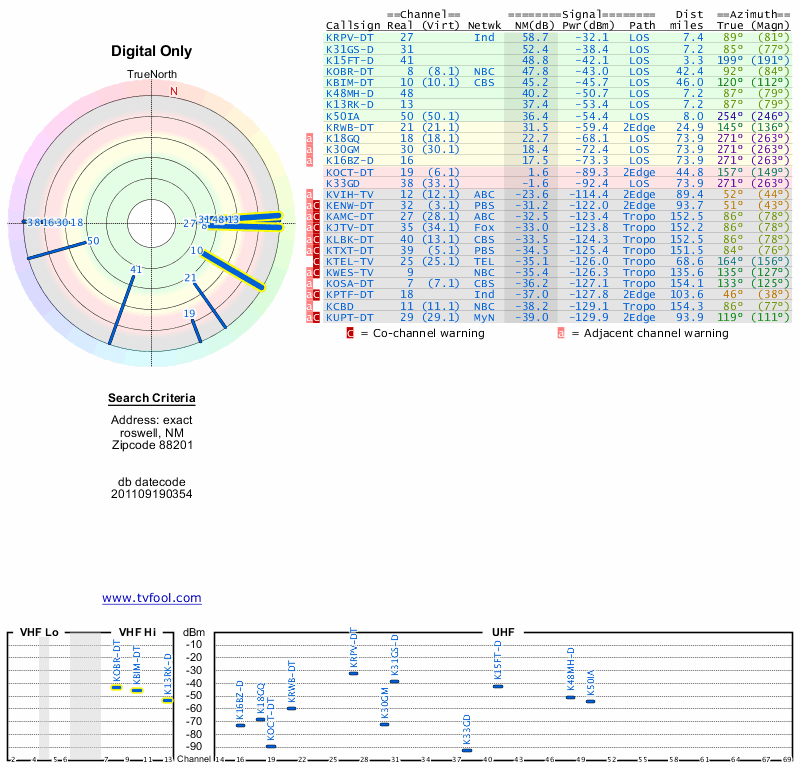Click the adjacent-channel warning icon beside KVIH-TV
Viewport: 800px width, 768px height.
click(310, 194)
